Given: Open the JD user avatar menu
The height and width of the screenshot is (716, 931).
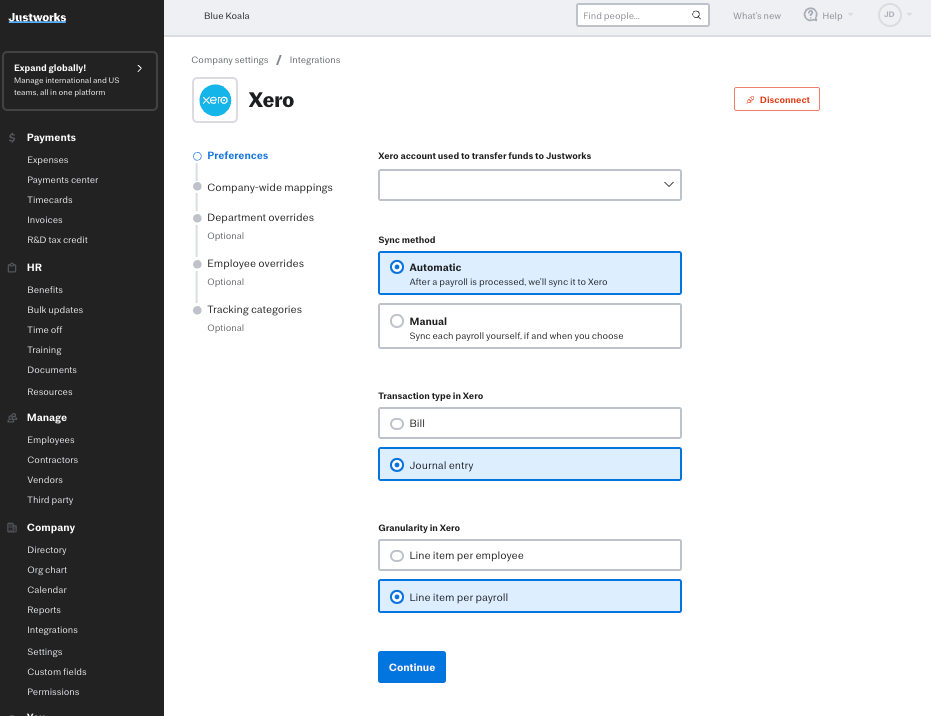Looking at the screenshot, I should pyautogui.click(x=889, y=15).
